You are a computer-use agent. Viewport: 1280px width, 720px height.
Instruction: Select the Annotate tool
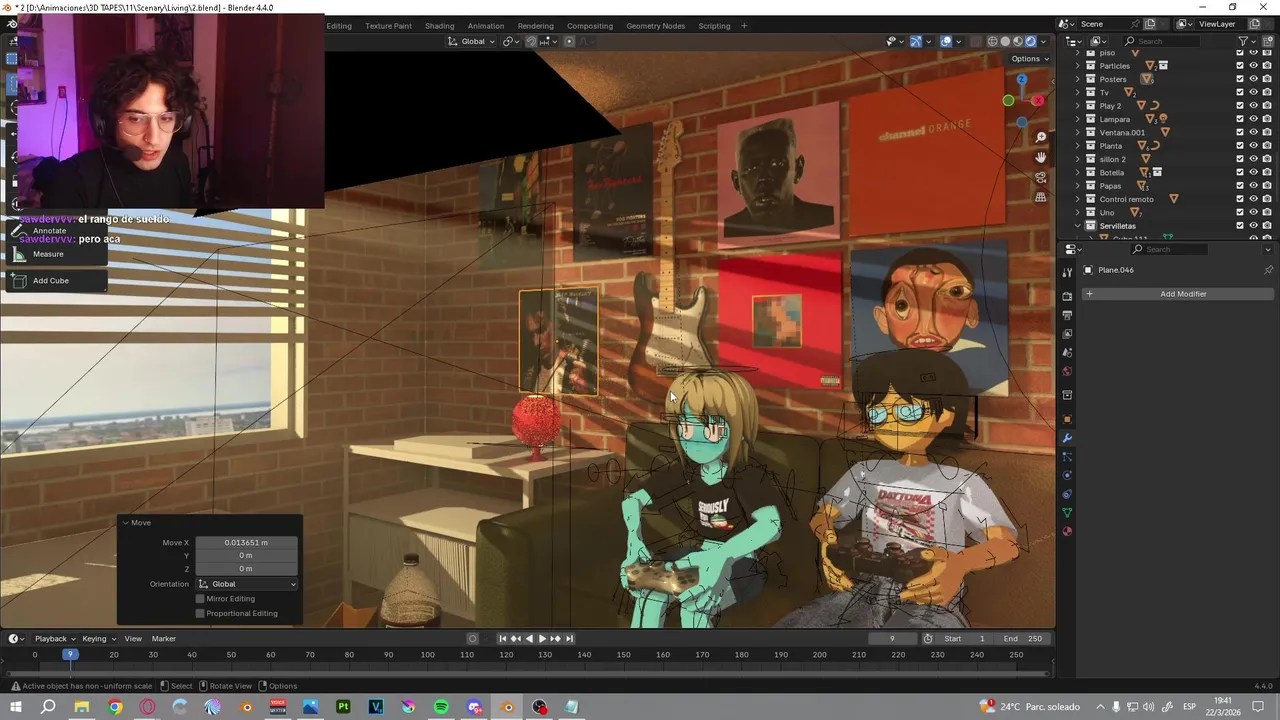click(x=49, y=231)
